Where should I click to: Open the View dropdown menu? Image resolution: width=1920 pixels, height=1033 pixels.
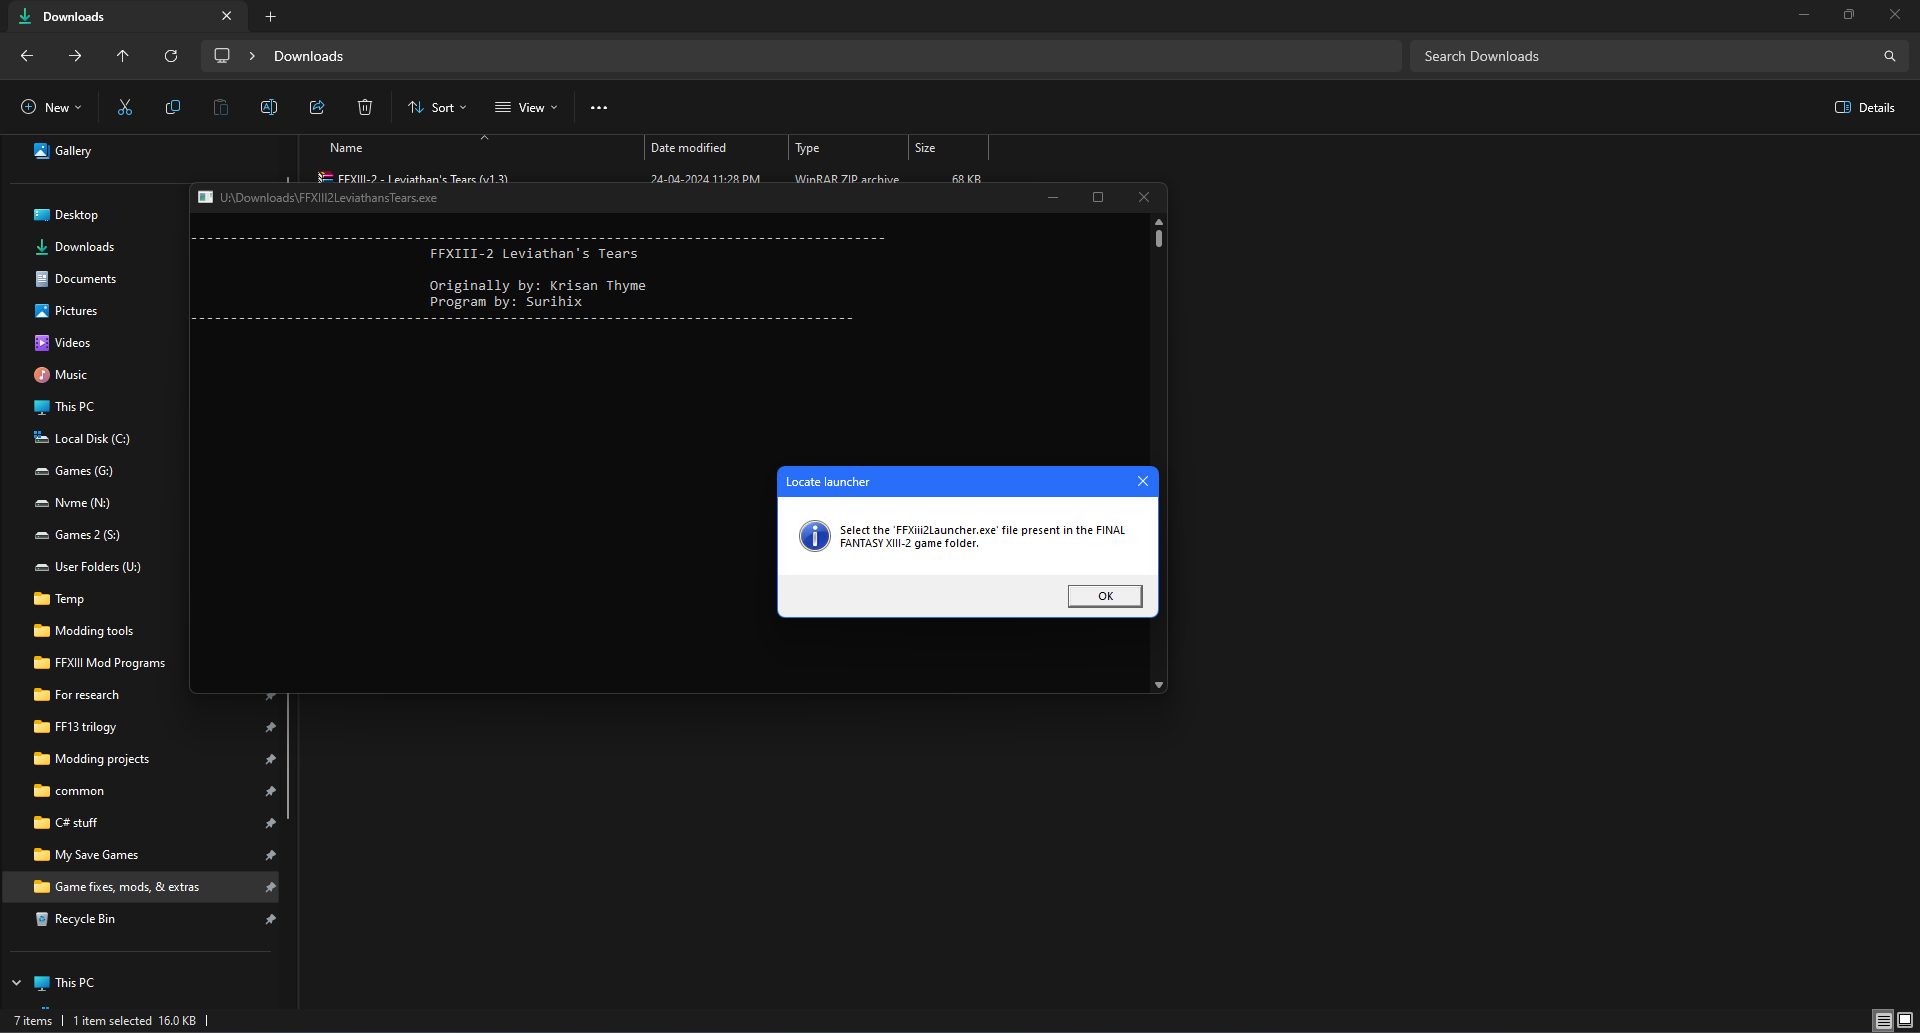(x=526, y=107)
